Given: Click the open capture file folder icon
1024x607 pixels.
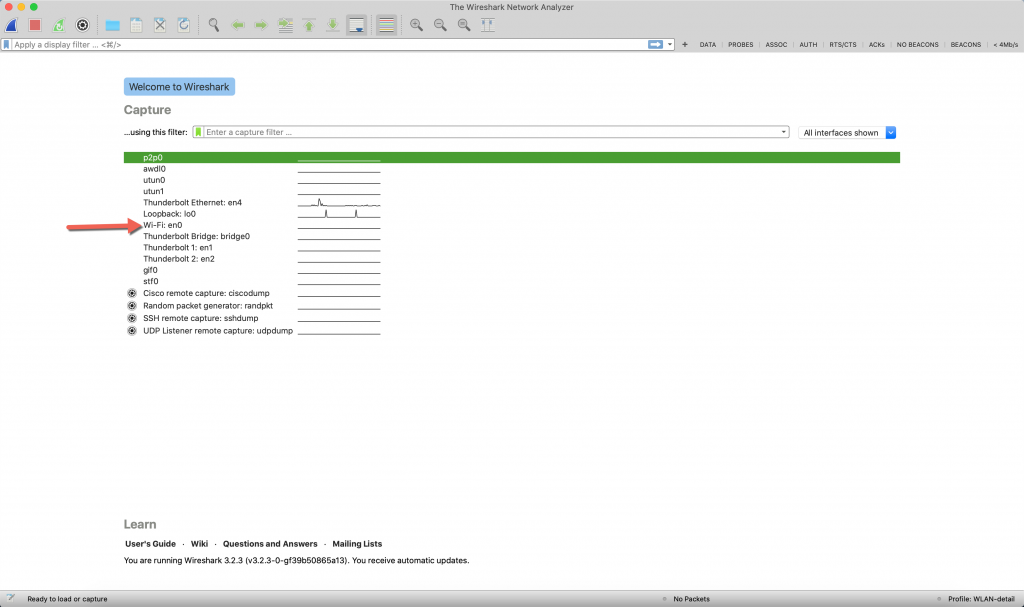Looking at the screenshot, I should click(112, 25).
